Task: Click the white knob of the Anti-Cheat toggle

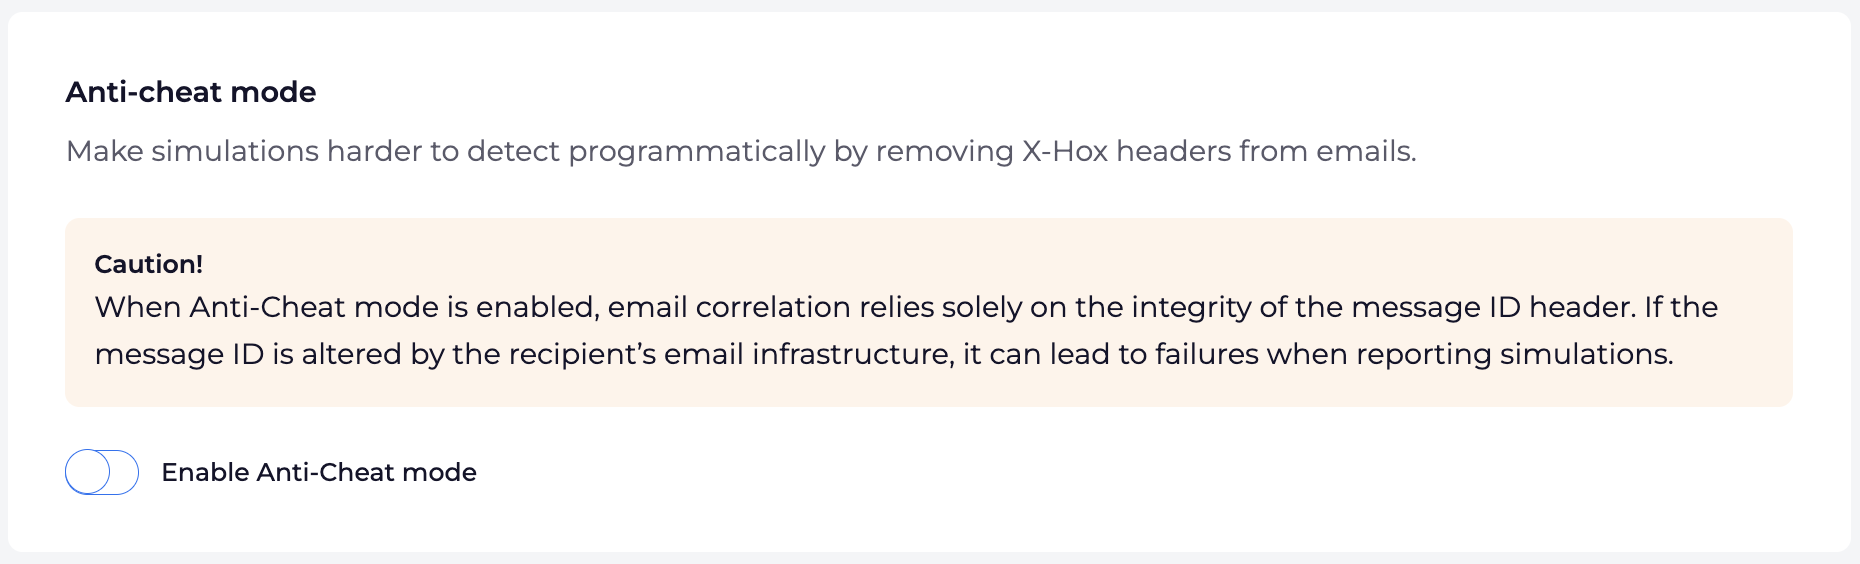Action: pos(88,472)
